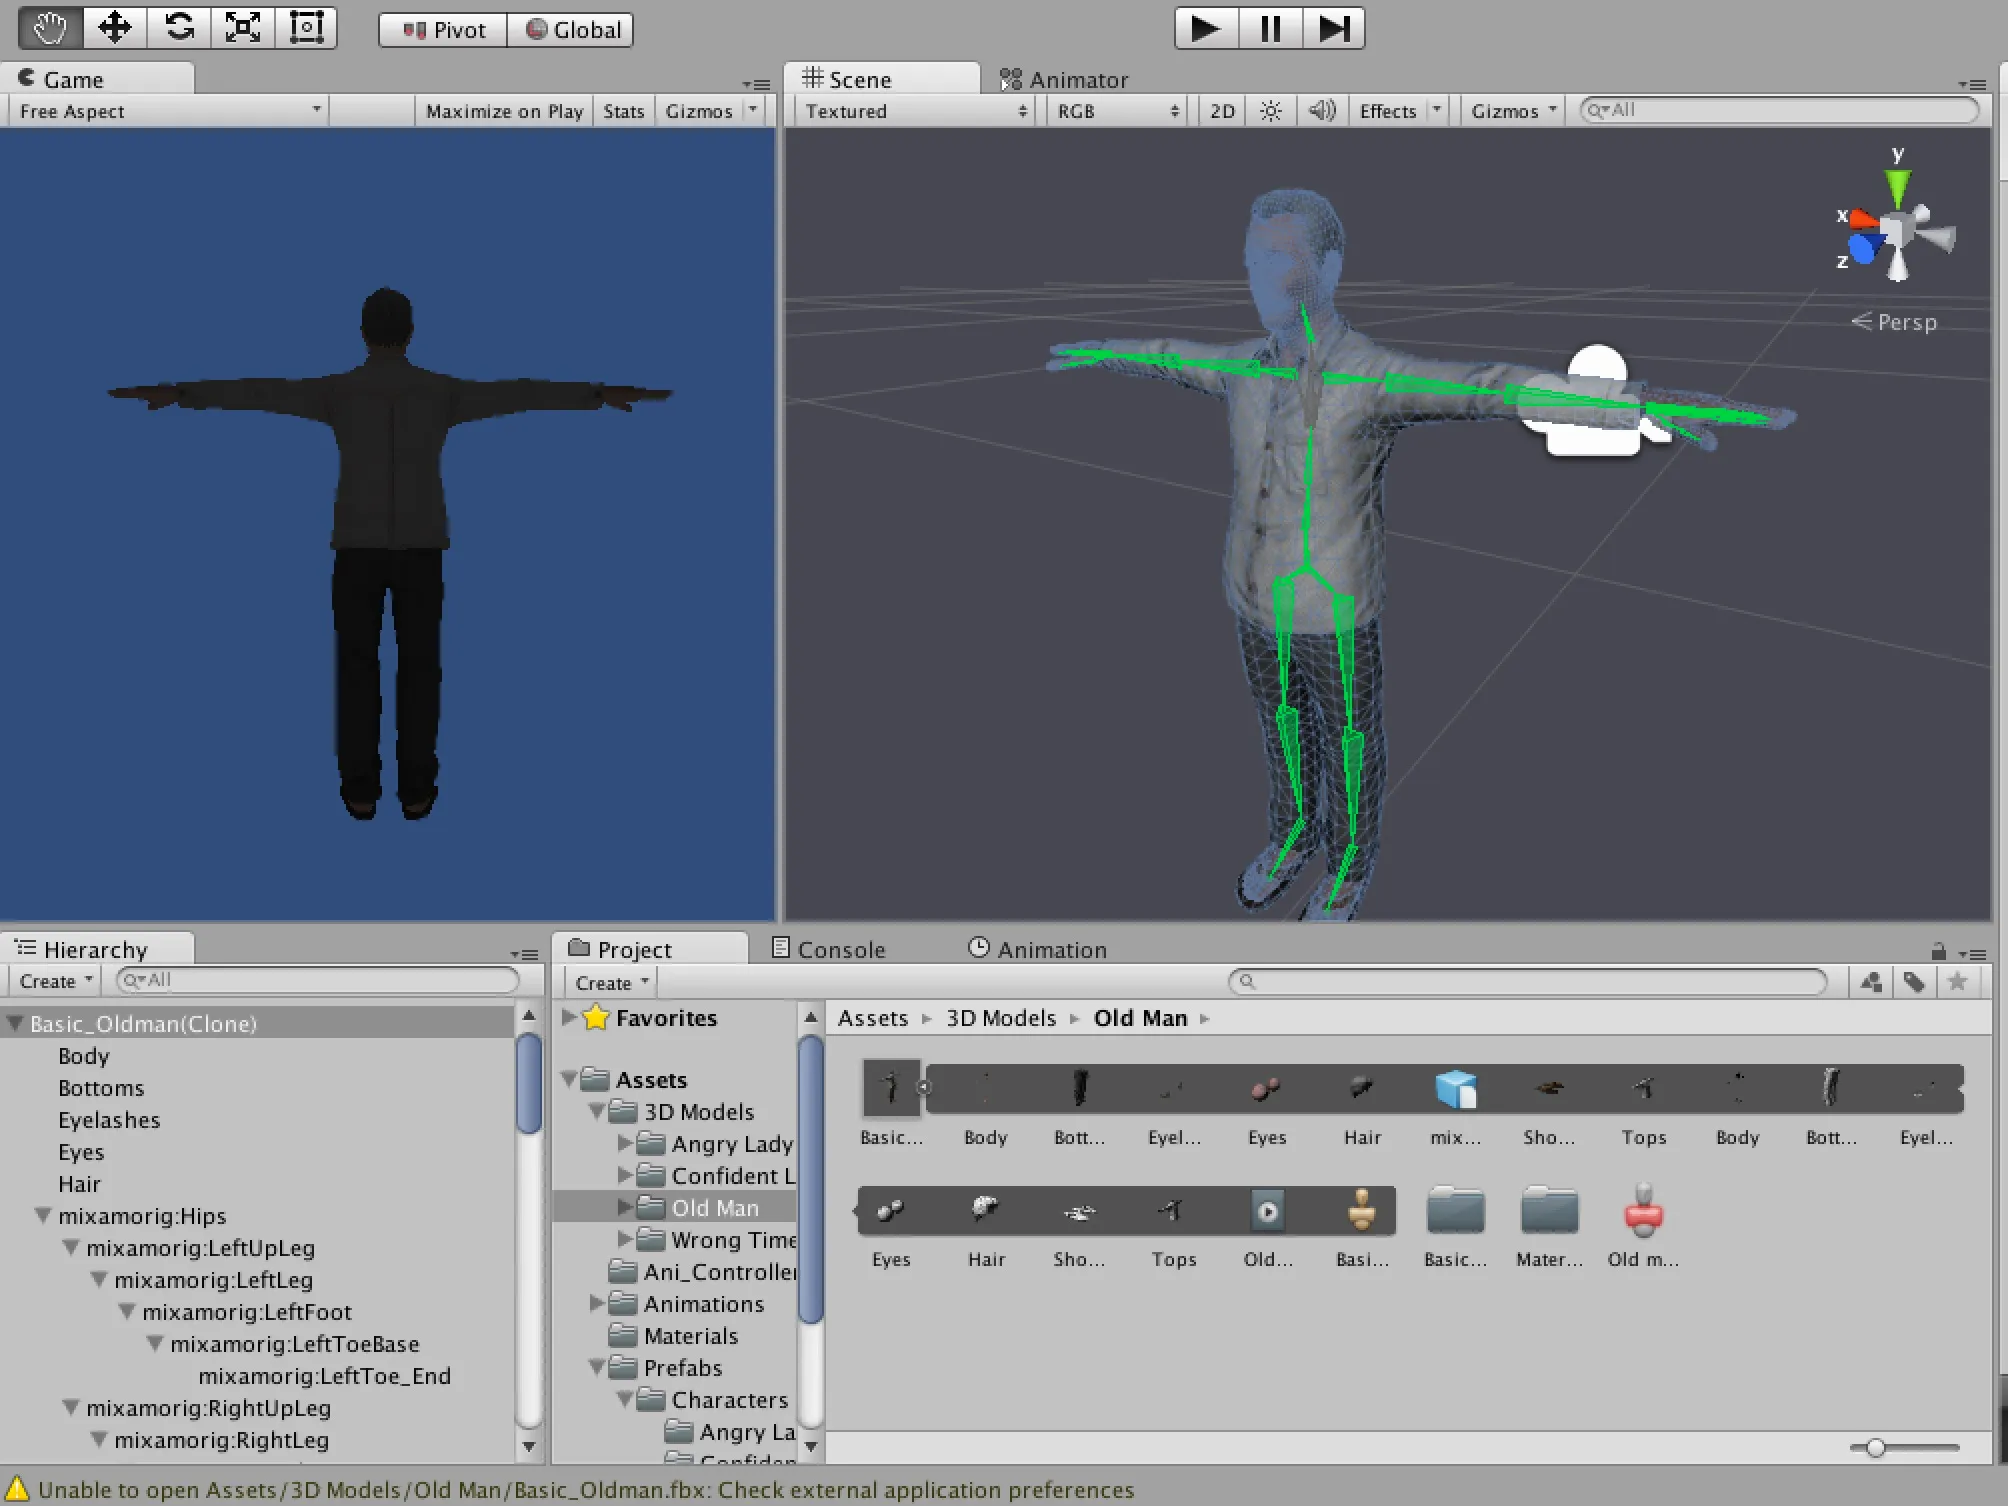Open the RGB render mode dropdown

[x=1118, y=111]
